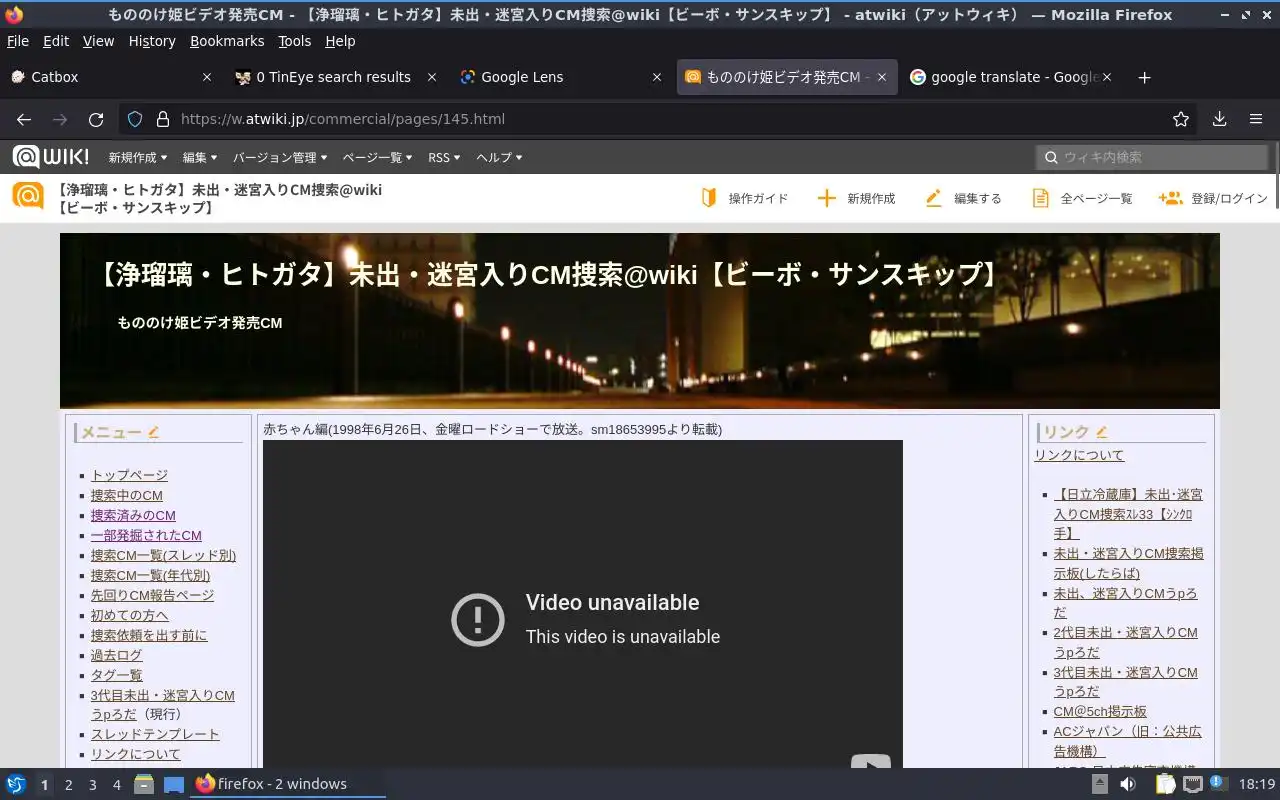Open the 先回りCM報告ページ link

[x=152, y=595]
